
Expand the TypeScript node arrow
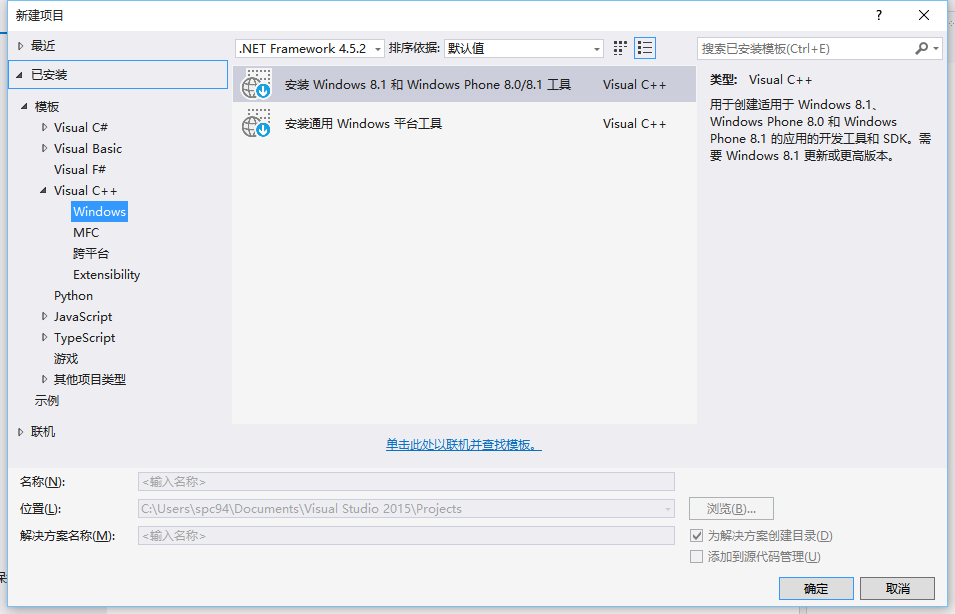click(x=44, y=337)
